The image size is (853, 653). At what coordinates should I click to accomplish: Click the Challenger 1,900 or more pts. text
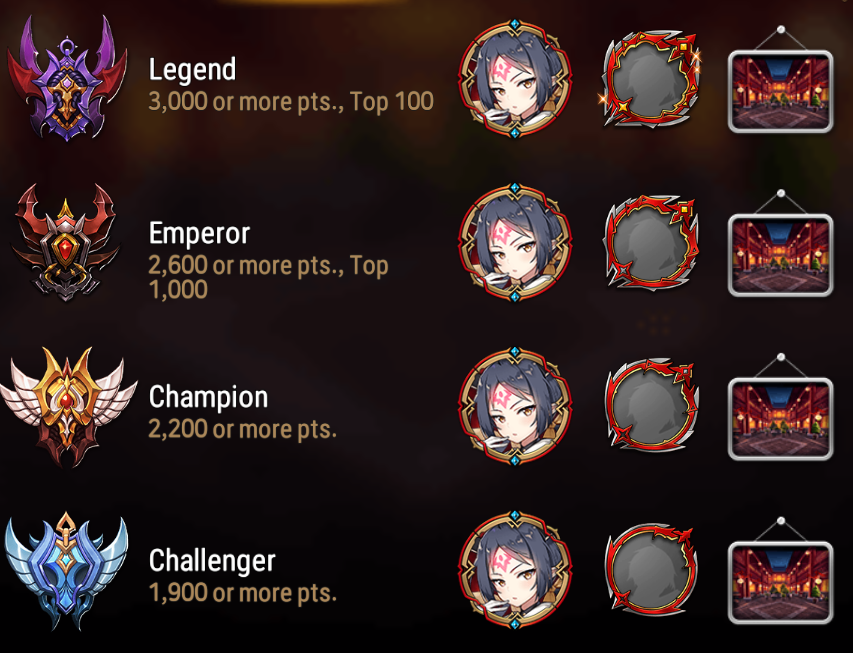click(x=243, y=593)
